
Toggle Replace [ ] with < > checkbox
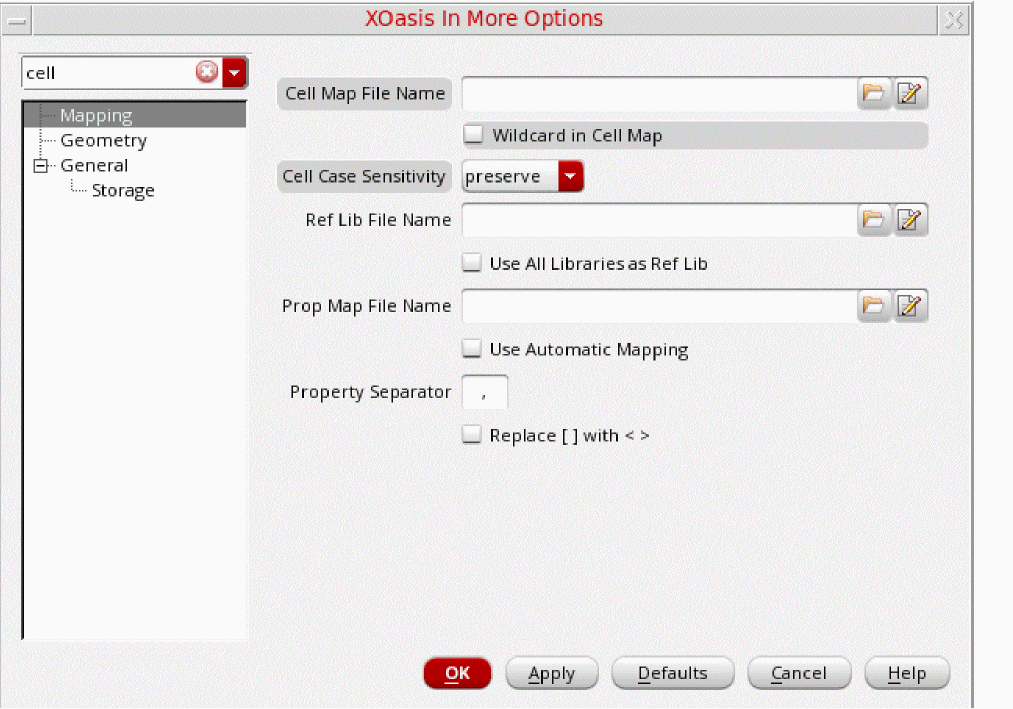[x=472, y=435]
